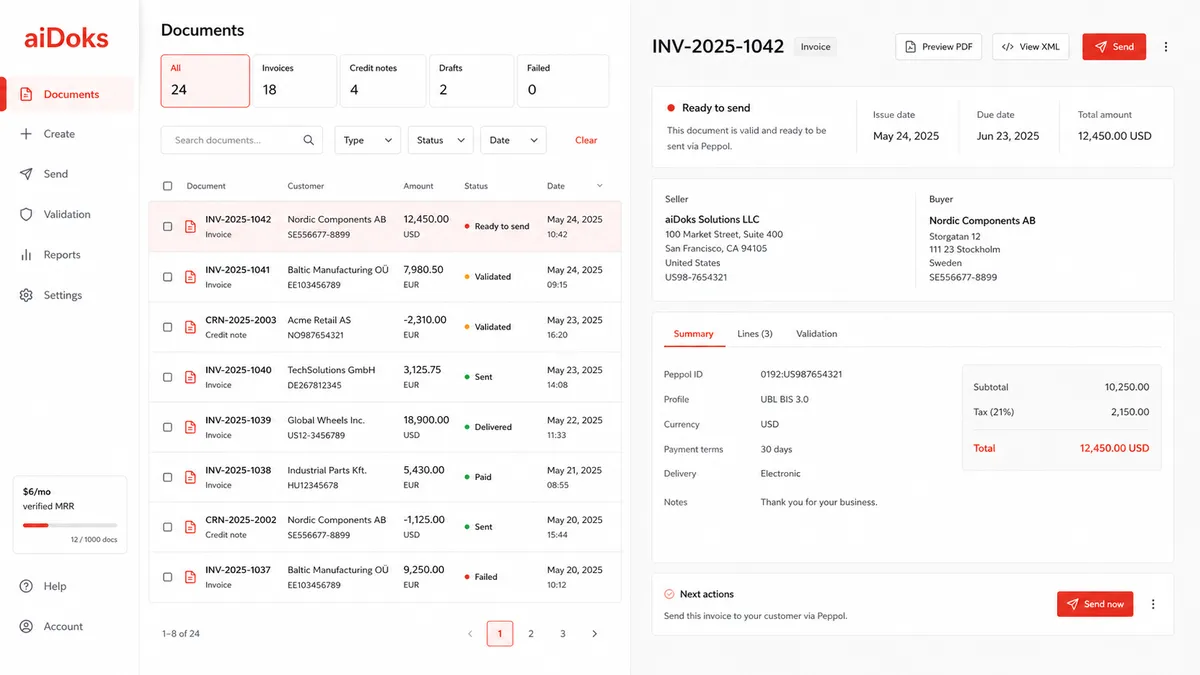Viewport: 1200px width, 675px height.
Task: Click the document icon for INV-2025-1039
Action: (190, 427)
